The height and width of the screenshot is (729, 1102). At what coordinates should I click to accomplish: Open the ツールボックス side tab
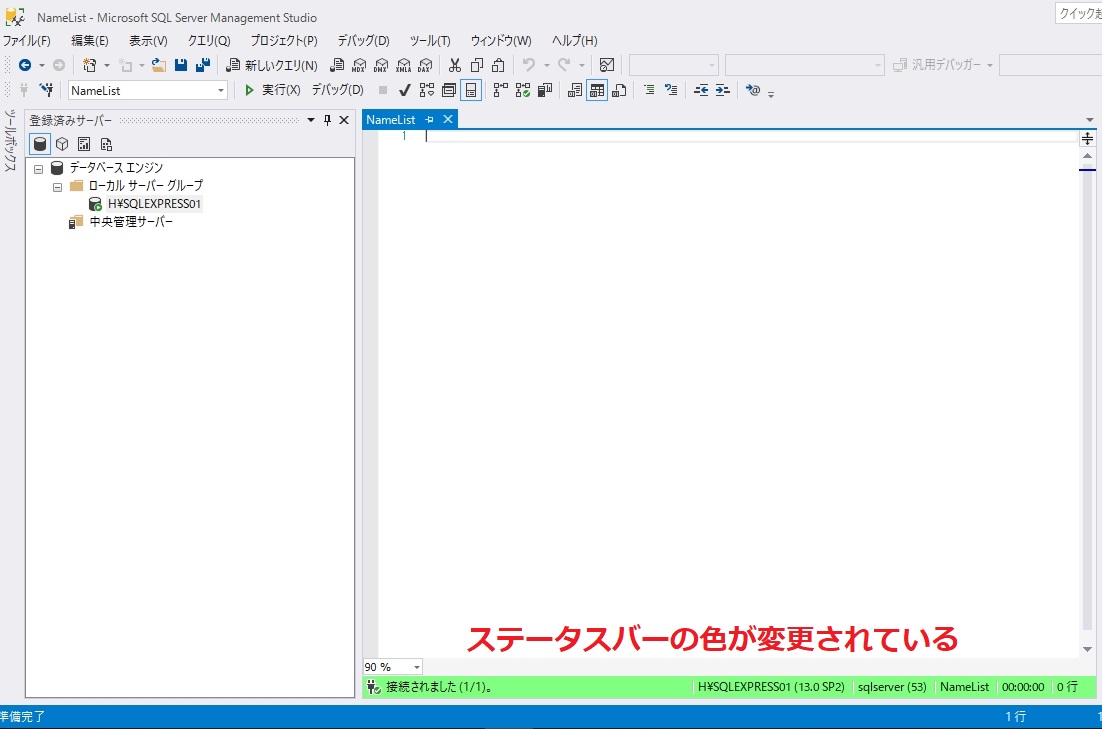coord(10,141)
